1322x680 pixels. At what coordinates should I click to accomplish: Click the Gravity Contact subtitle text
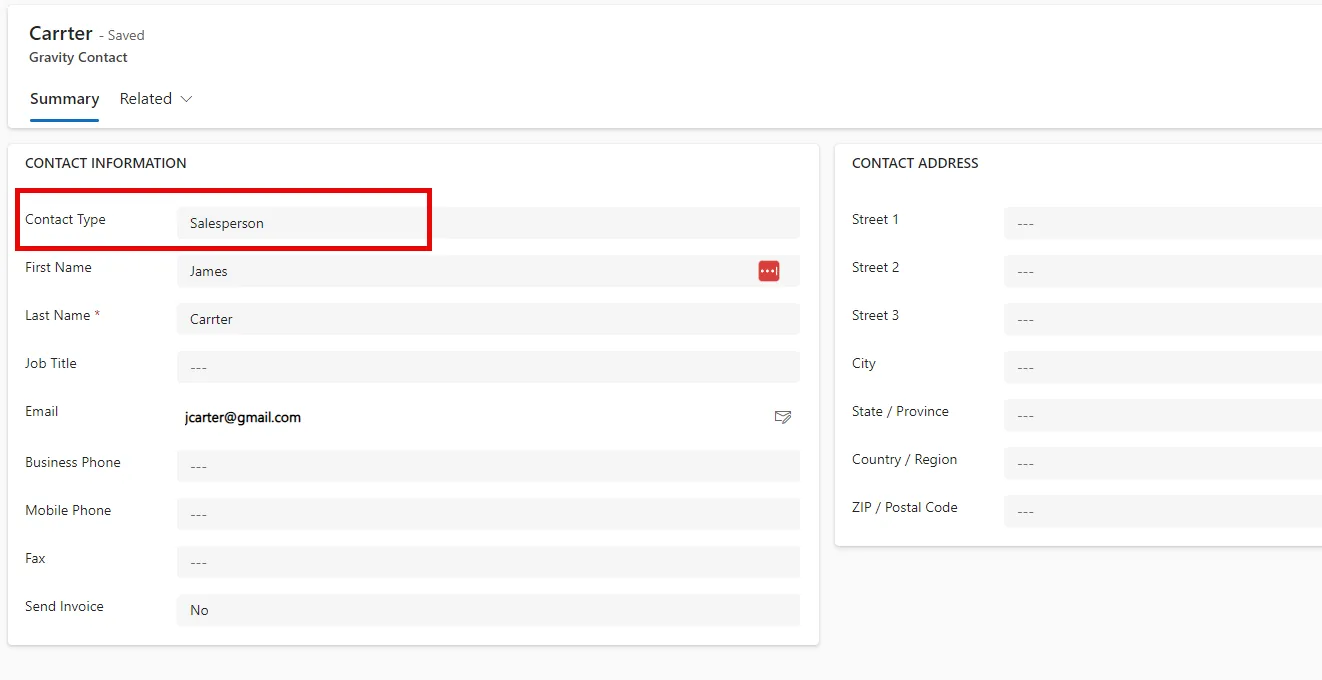78,57
